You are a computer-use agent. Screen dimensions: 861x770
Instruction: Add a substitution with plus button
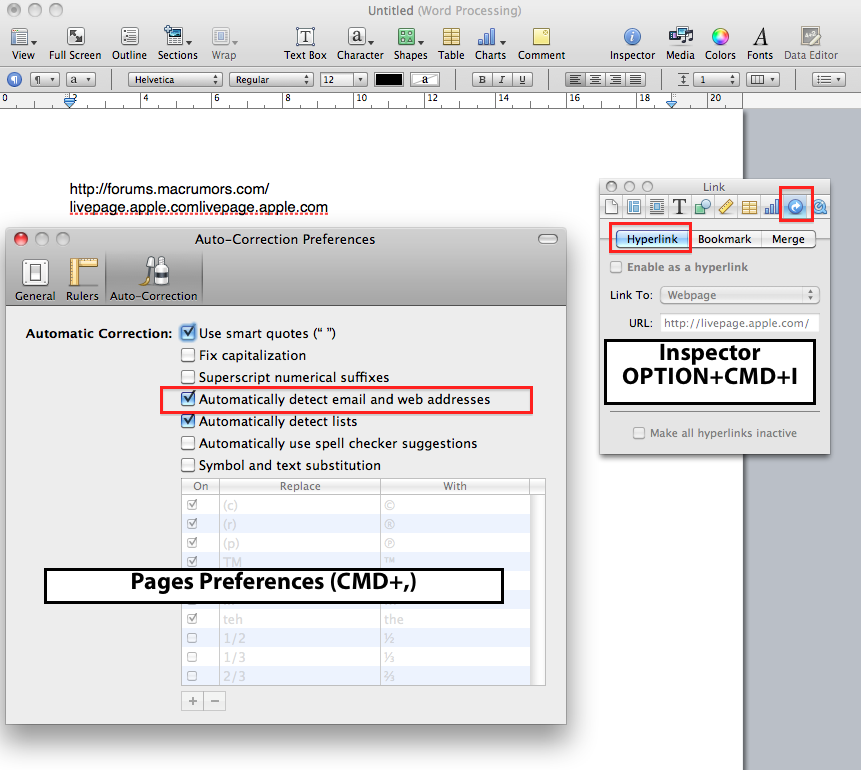click(193, 701)
